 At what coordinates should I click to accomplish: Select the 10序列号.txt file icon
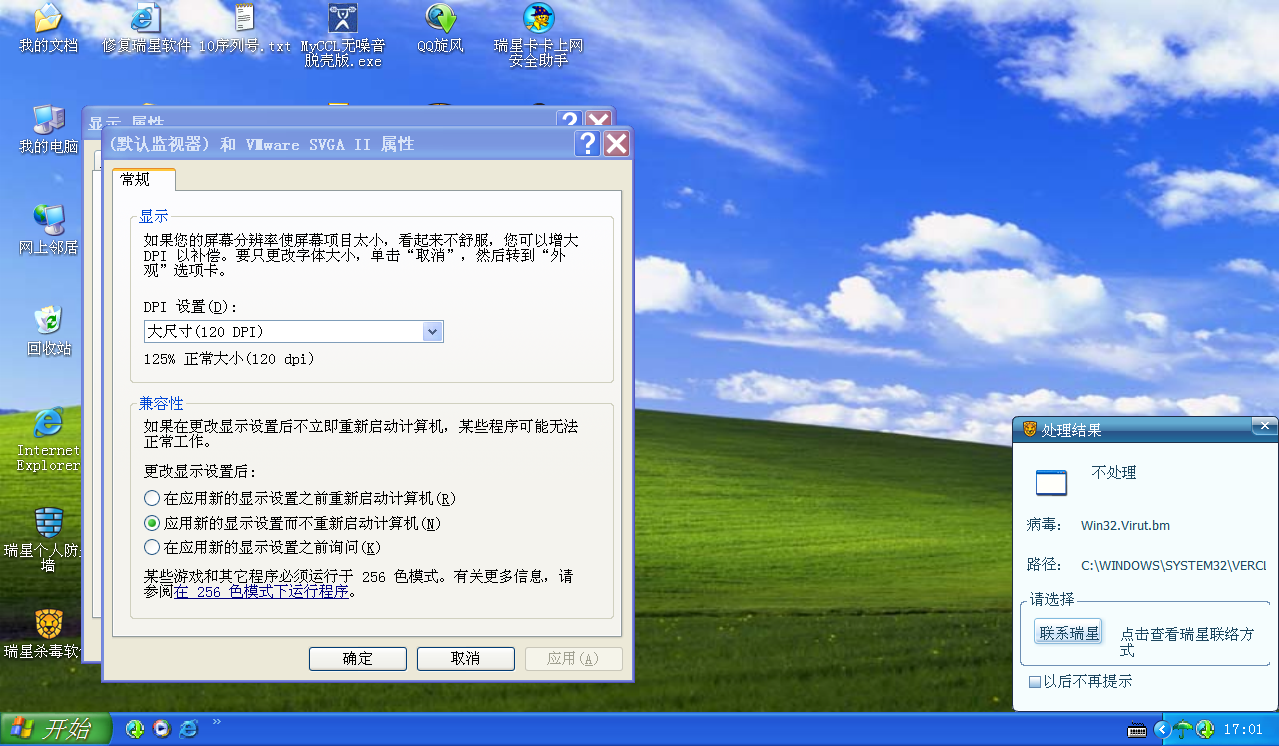tap(245, 28)
